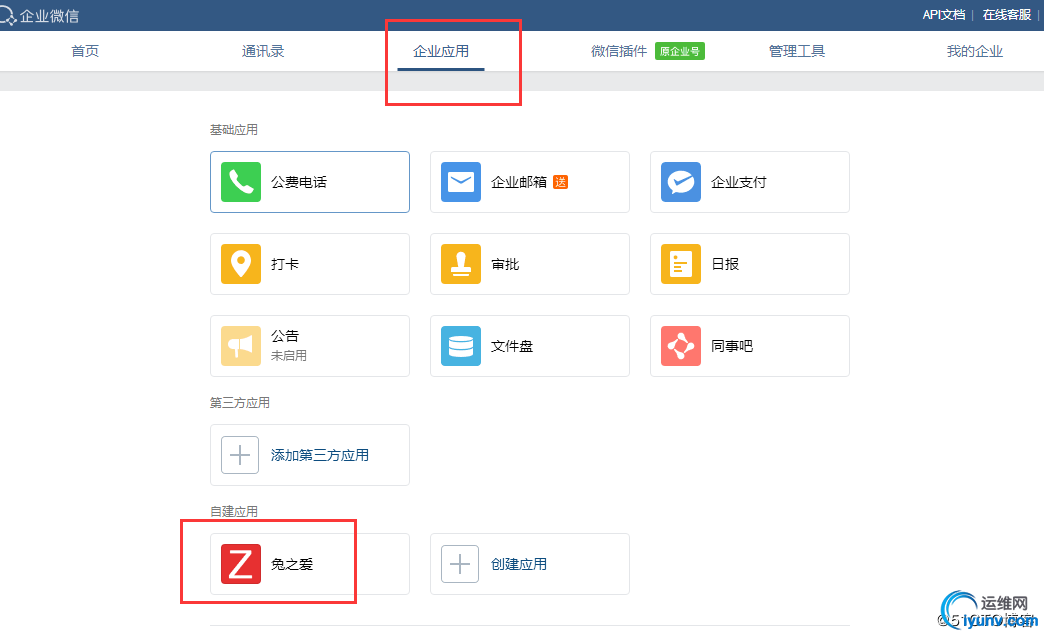This screenshot has width=1044, height=637.
Task: Select the 管理工具 tab
Action: pyautogui.click(x=797, y=51)
